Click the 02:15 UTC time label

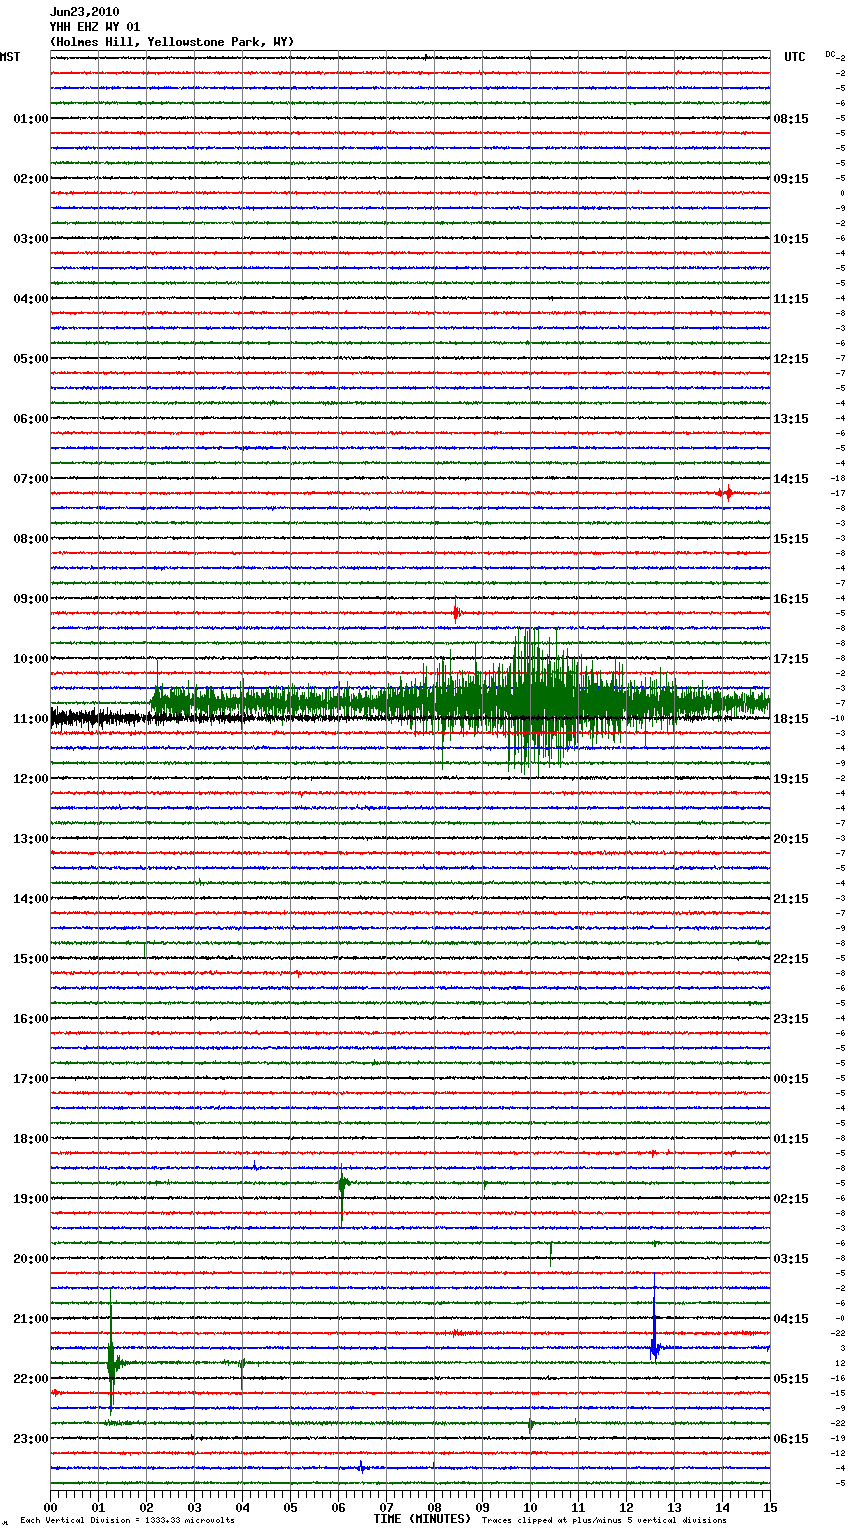(x=791, y=1198)
